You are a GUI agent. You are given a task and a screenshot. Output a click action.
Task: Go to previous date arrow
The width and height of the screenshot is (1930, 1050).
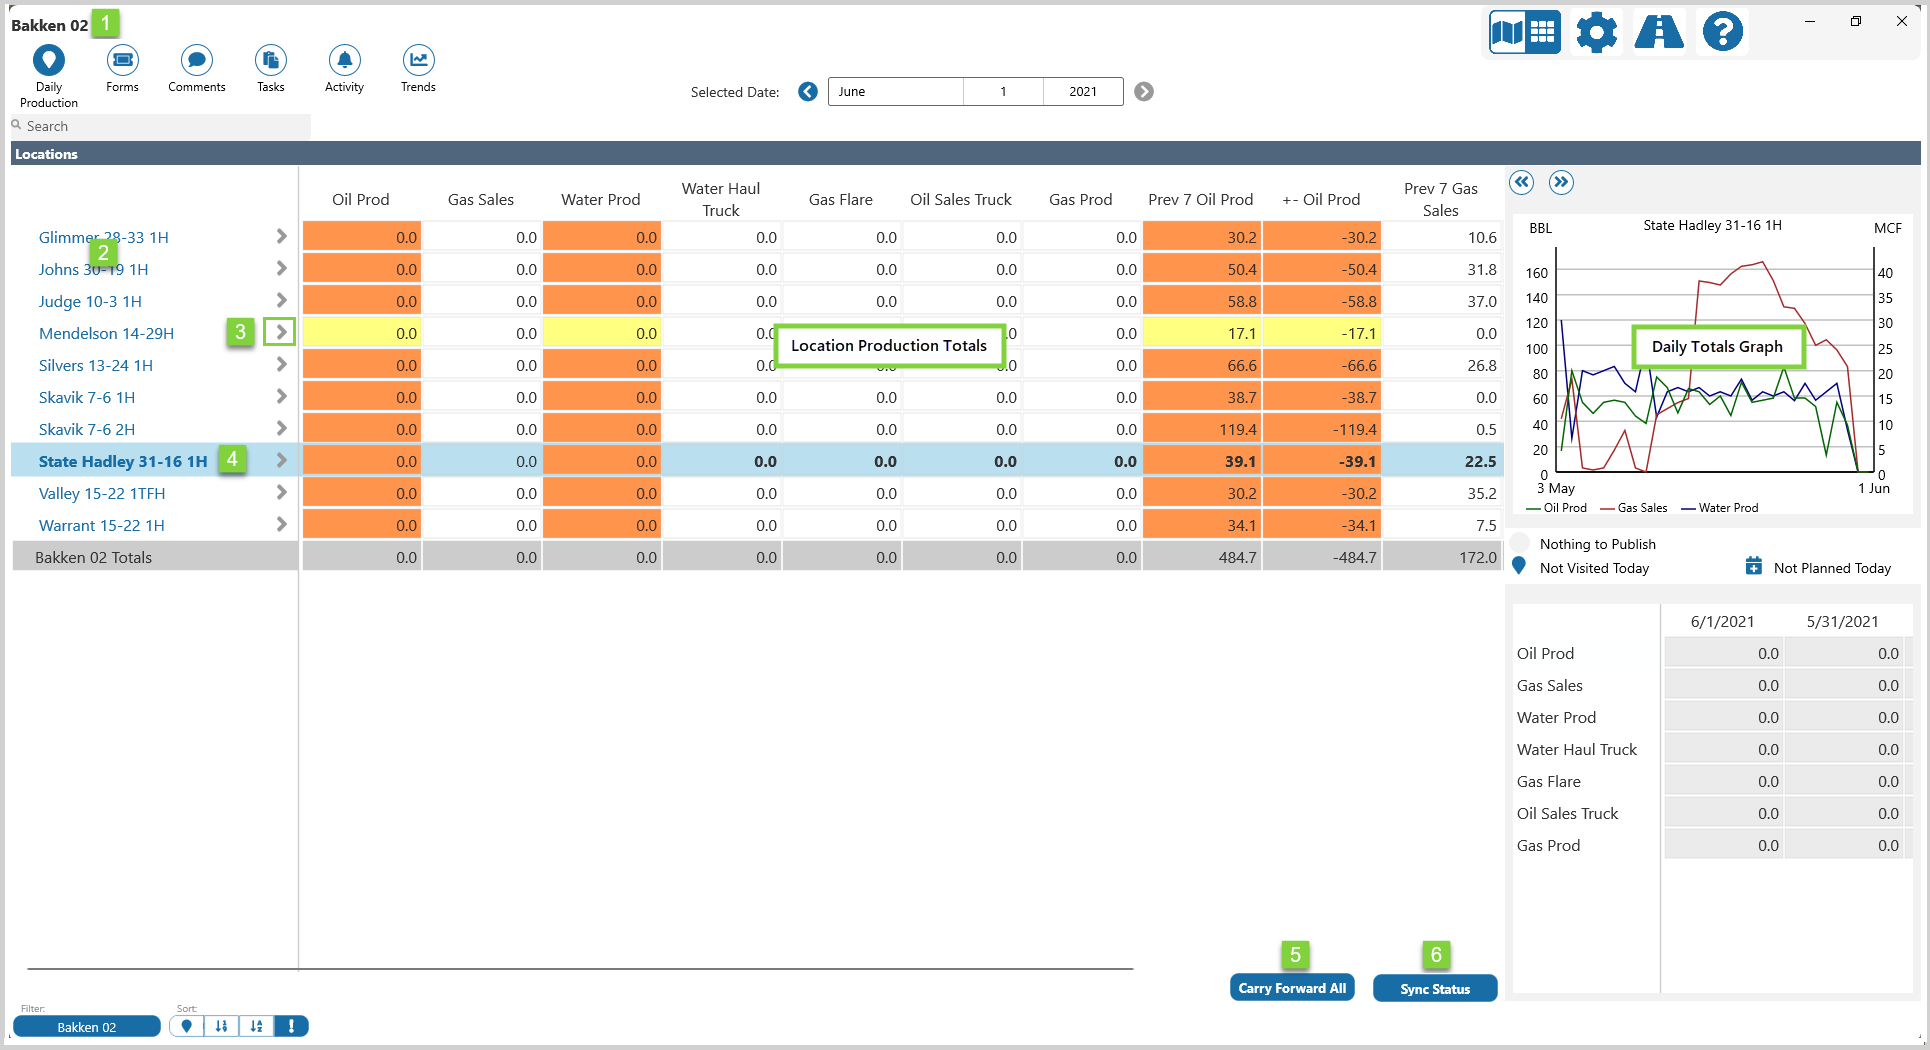click(x=808, y=92)
